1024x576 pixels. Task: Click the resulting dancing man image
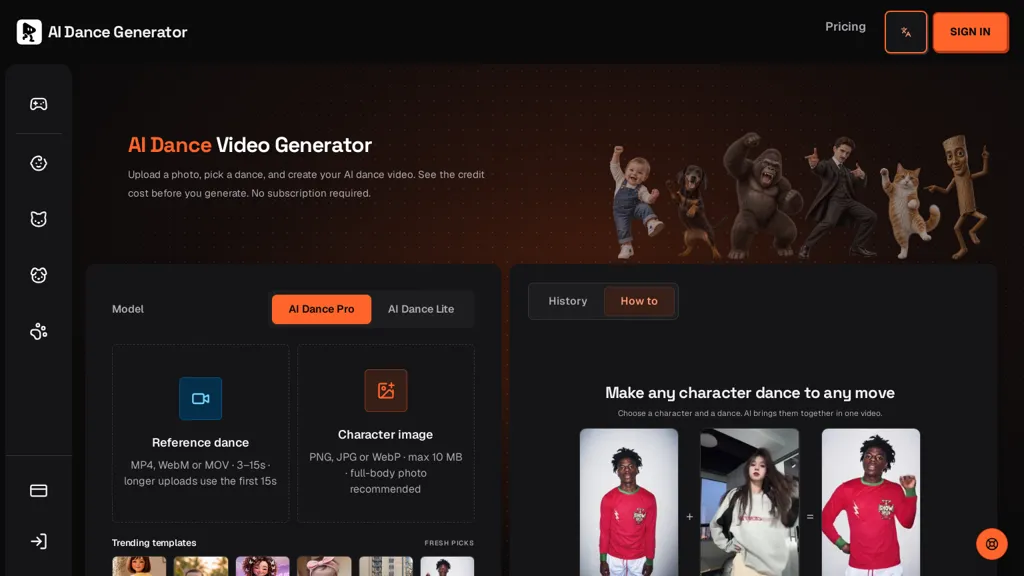(x=871, y=502)
